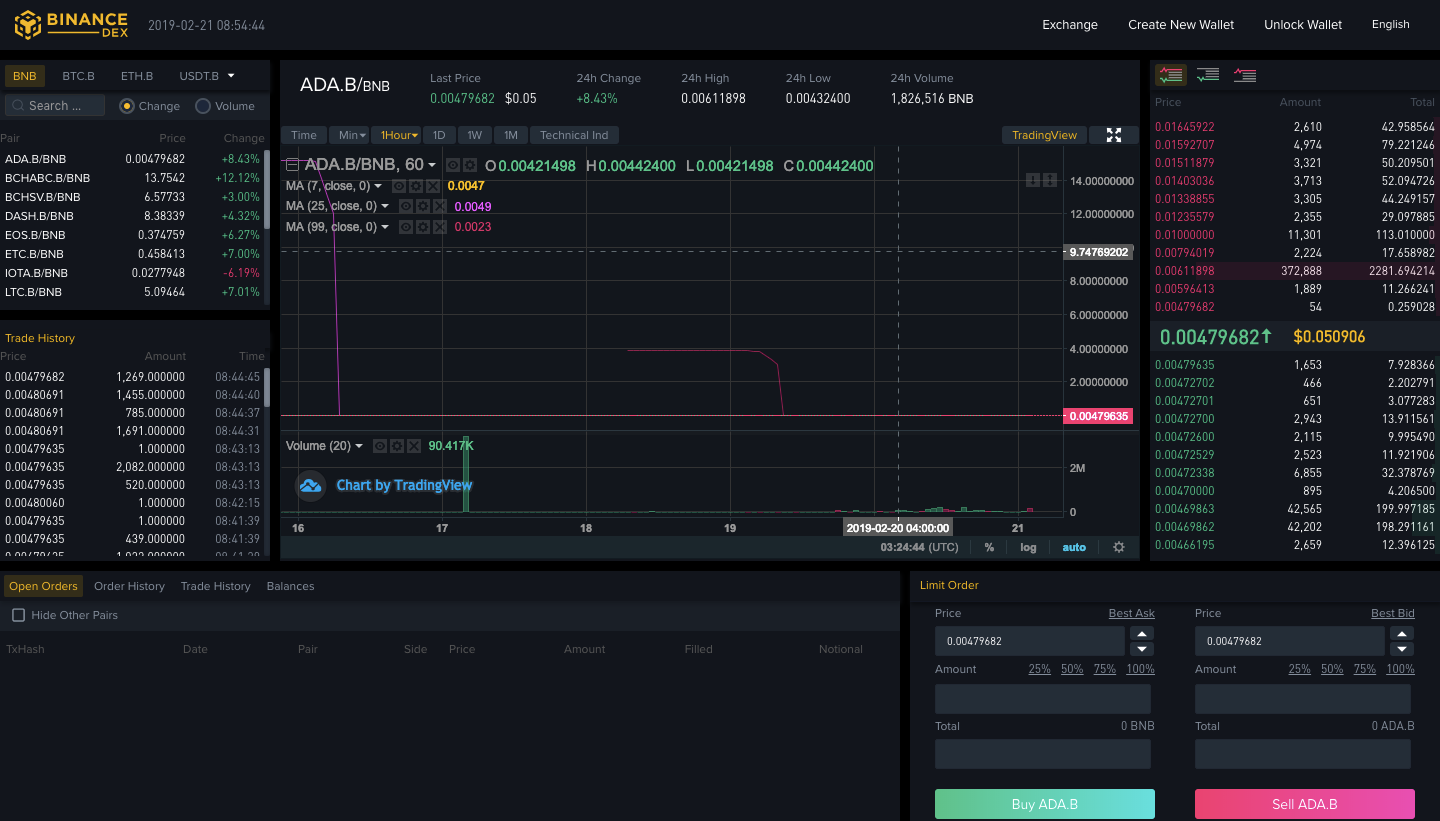Expand MA (99, close, 0) dropdown arrow
Screen dimensions: 1440x821
click(x=385, y=227)
